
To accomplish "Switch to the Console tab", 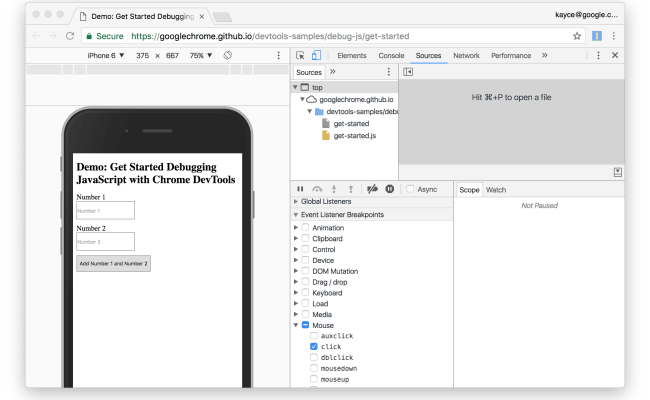I will [391, 56].
